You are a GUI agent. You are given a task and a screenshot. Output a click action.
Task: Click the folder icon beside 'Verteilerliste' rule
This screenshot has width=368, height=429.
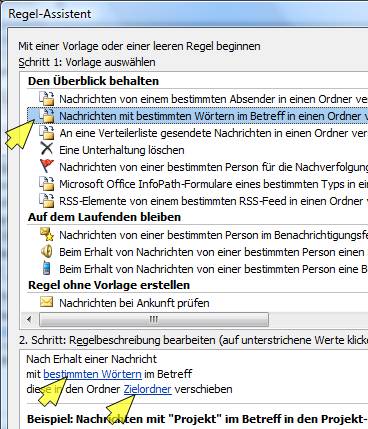point(47,133)
